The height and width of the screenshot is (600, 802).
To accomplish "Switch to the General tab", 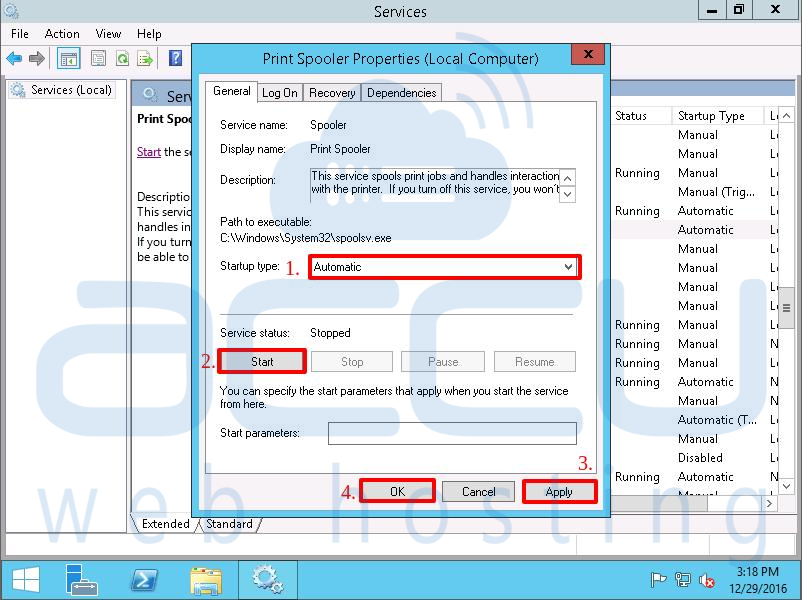I will click(232, 91).
